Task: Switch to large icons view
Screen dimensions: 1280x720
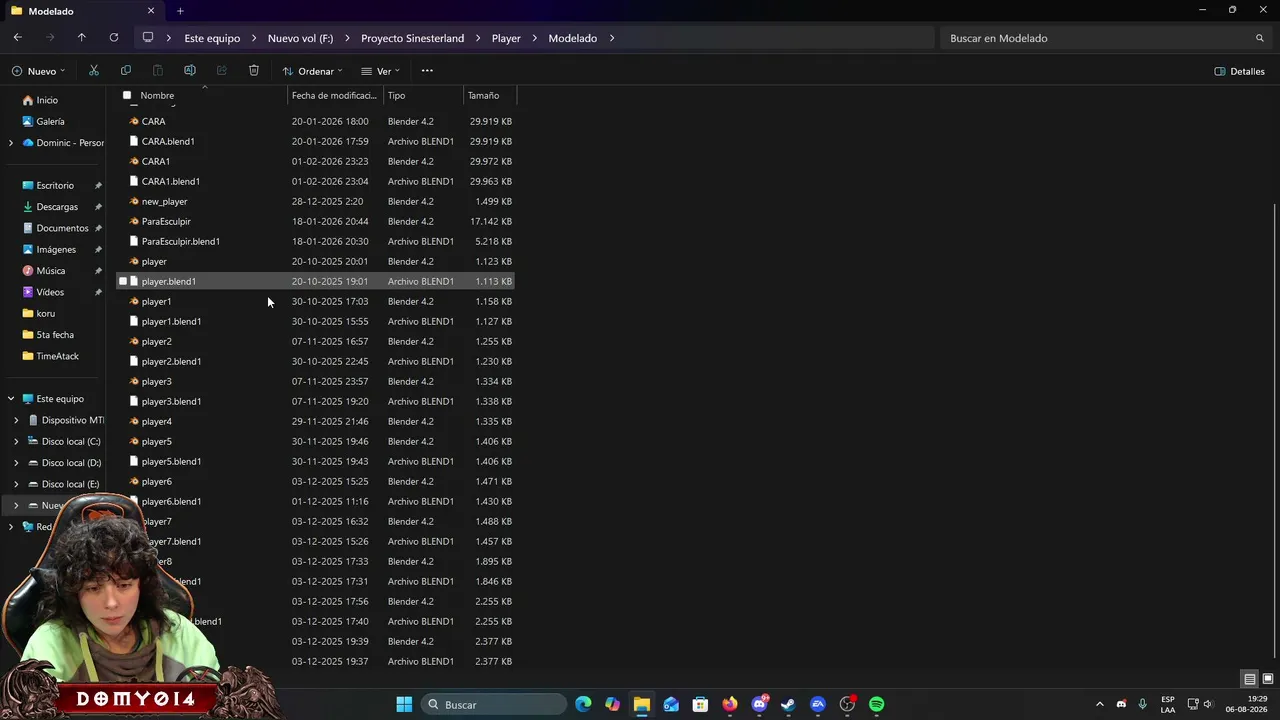Action: (1268, 679)
